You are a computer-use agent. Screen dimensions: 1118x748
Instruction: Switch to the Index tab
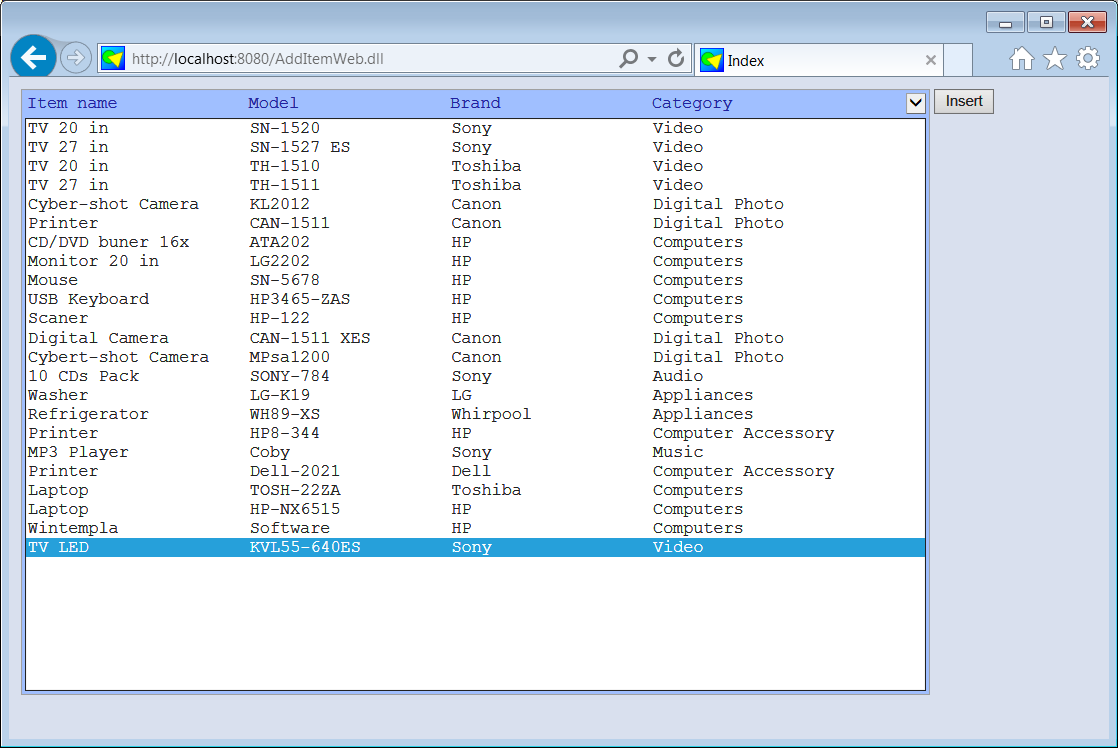819,61
